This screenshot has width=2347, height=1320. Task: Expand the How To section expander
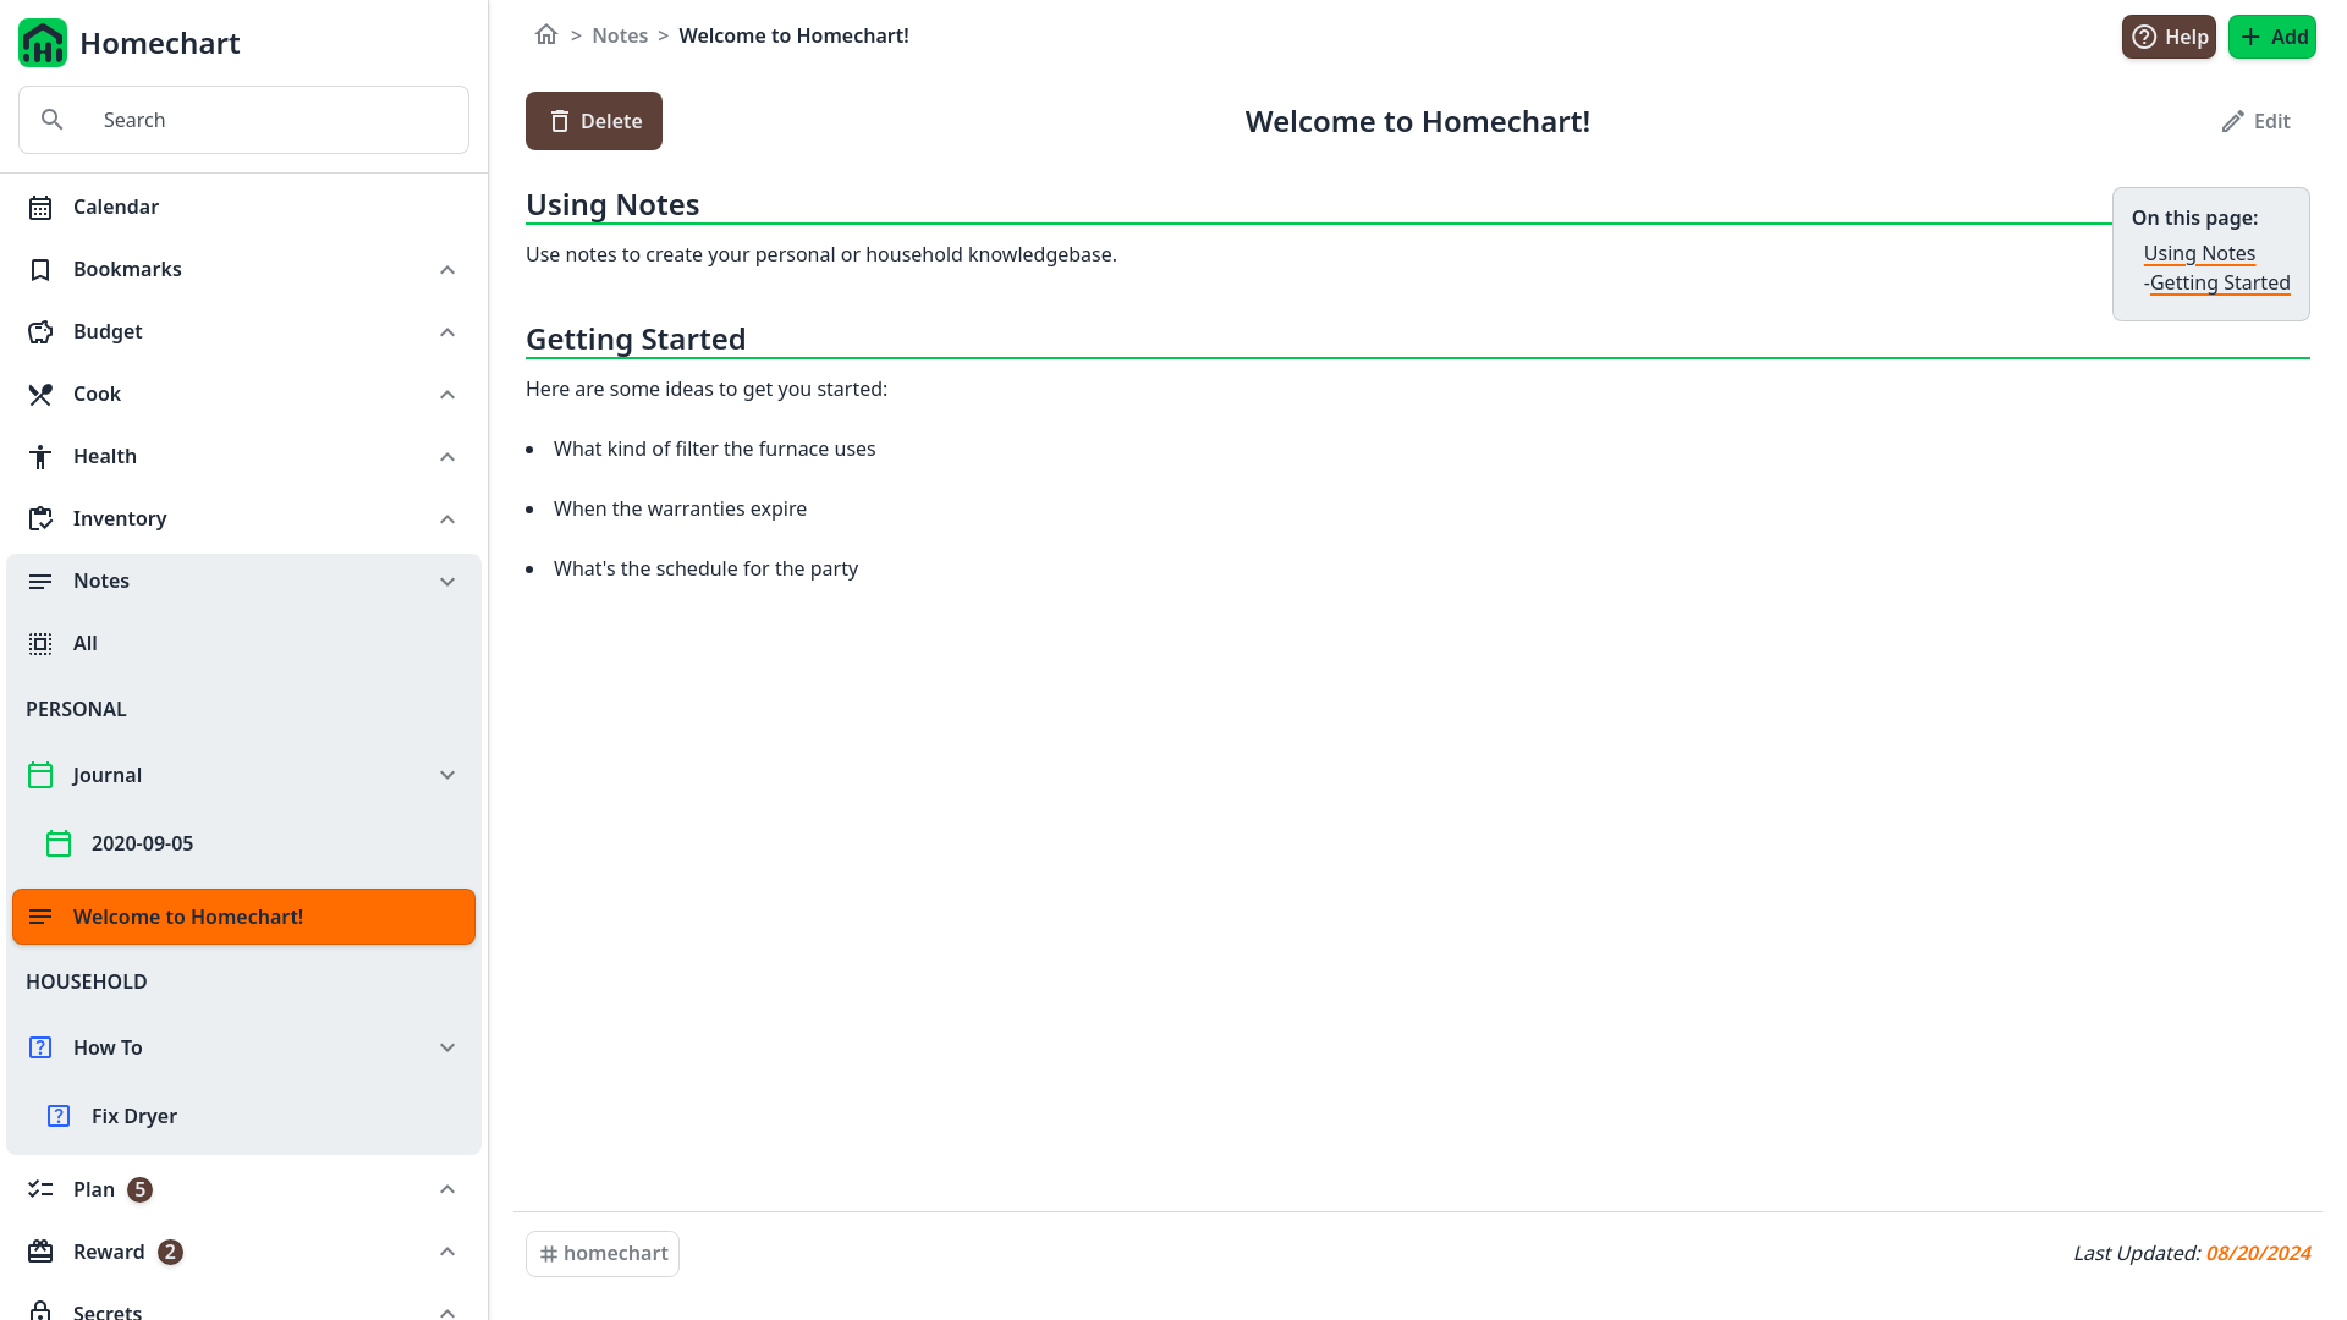tap(447, 1046)
